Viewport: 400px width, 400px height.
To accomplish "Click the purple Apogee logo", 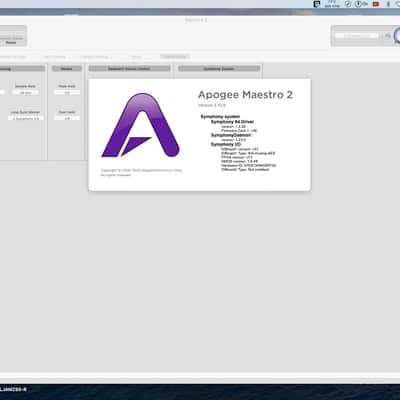I will click(x=140, y=125).
